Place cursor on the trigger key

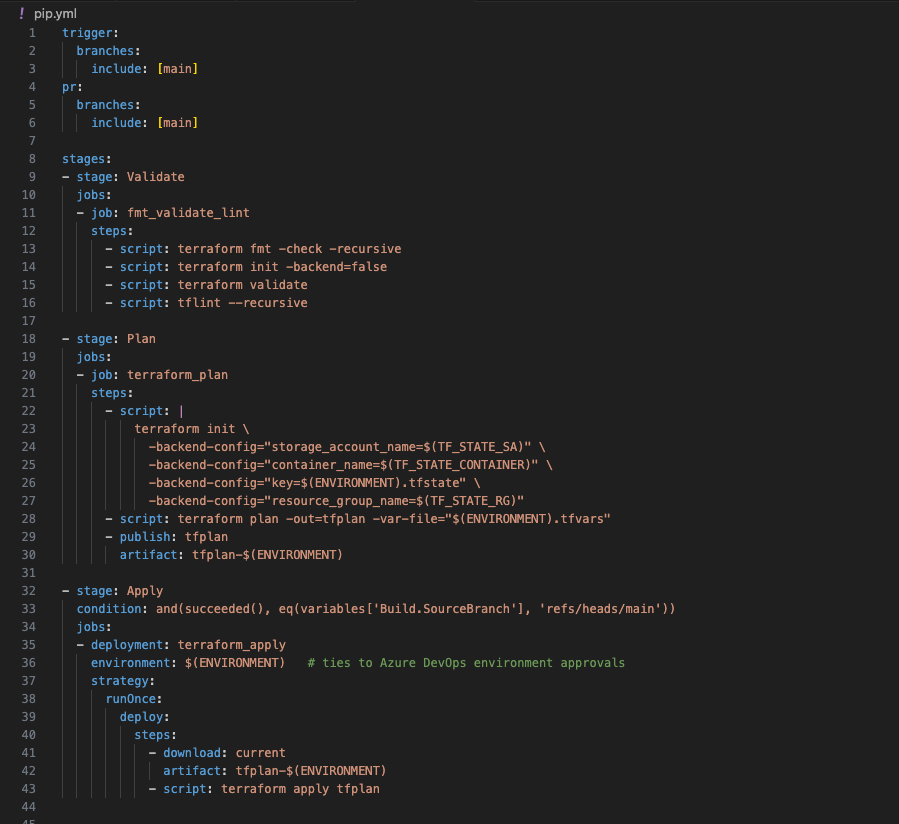pyautogui.click(x=87, y=33)
